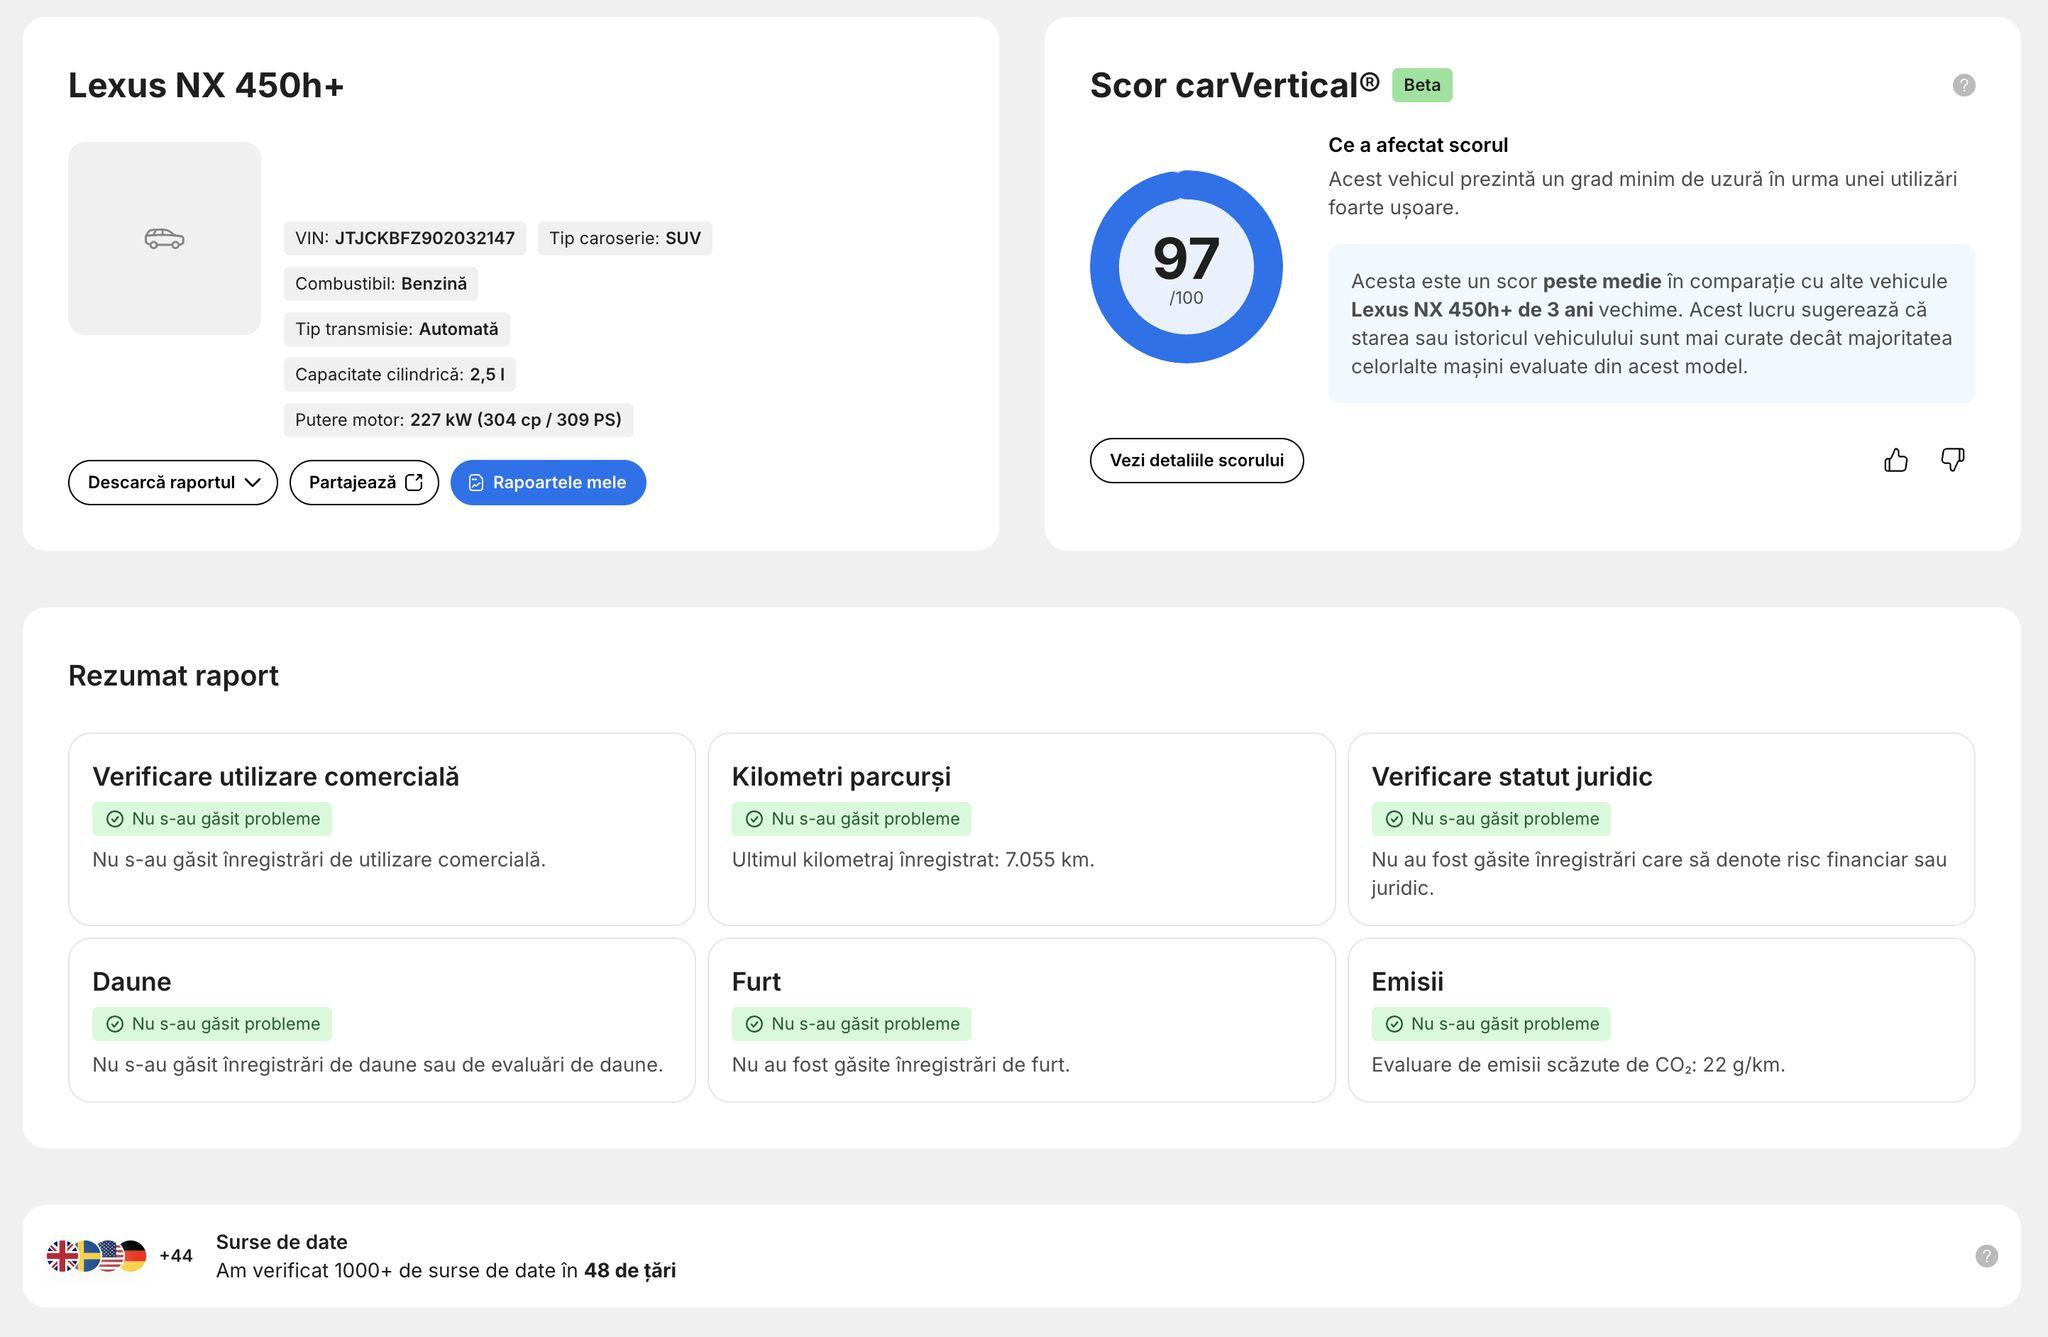Click the green check icon under Emisii
Viewport: 2048px width, 1337px height.
pyautogui.click(x=1394, y=1024)
